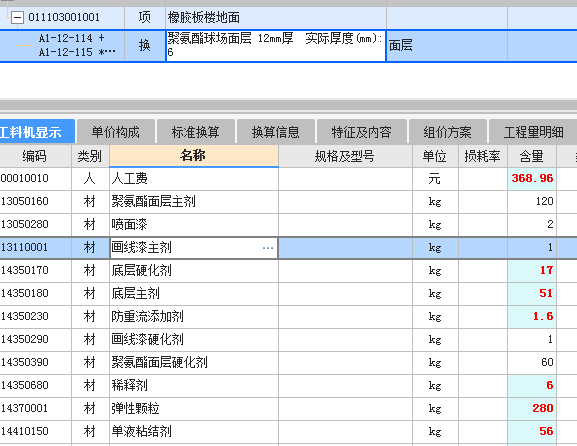Viewport: 577px width, 446px height.
Task: Click the 368.96 quantity cell
Action: [532, 179]
